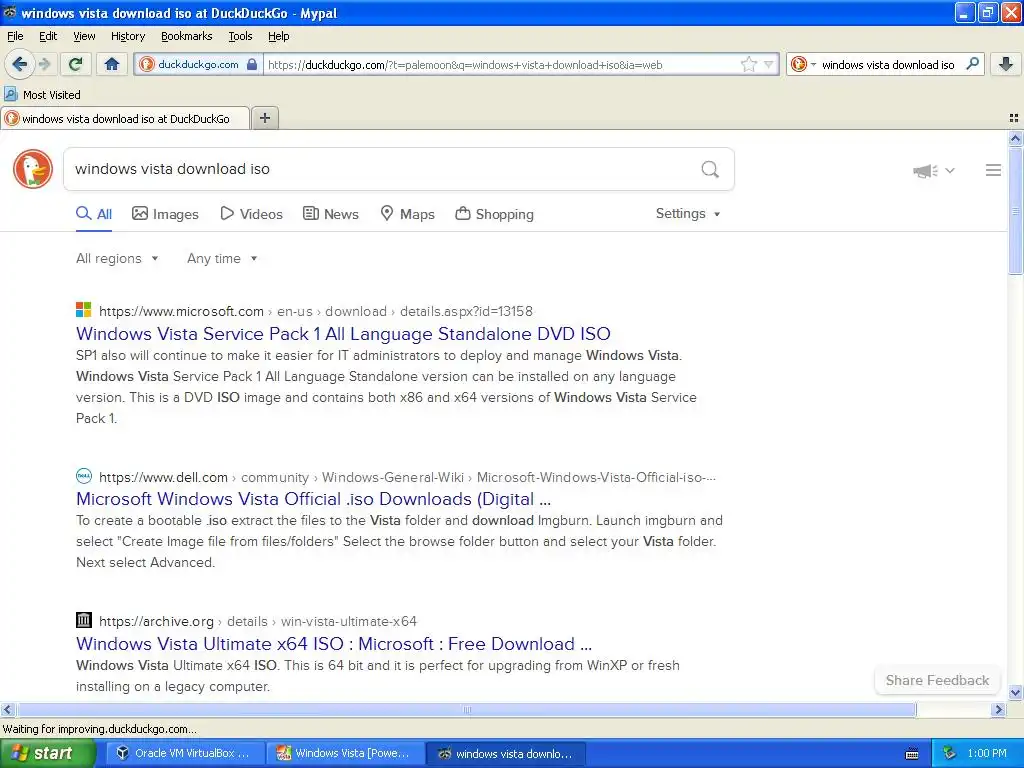This screenshot has height=768, width=1024.
Task: Click the Microsoft favicon in first result
Action: pyautogui.click(x=84, y=310)
